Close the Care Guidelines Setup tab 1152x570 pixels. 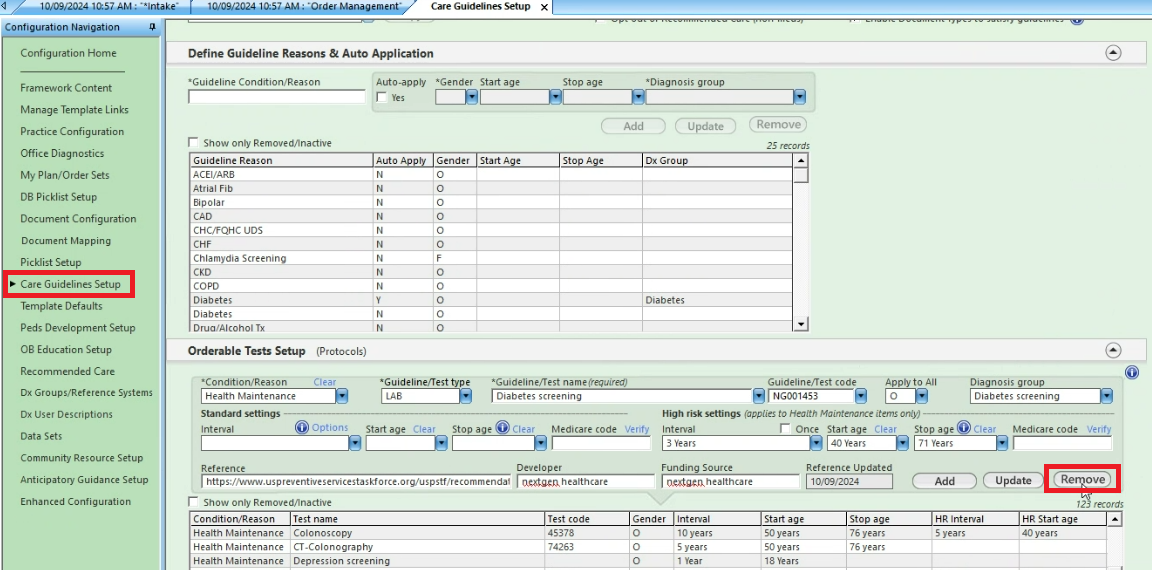pyautogui.click(x=544, y=7)
